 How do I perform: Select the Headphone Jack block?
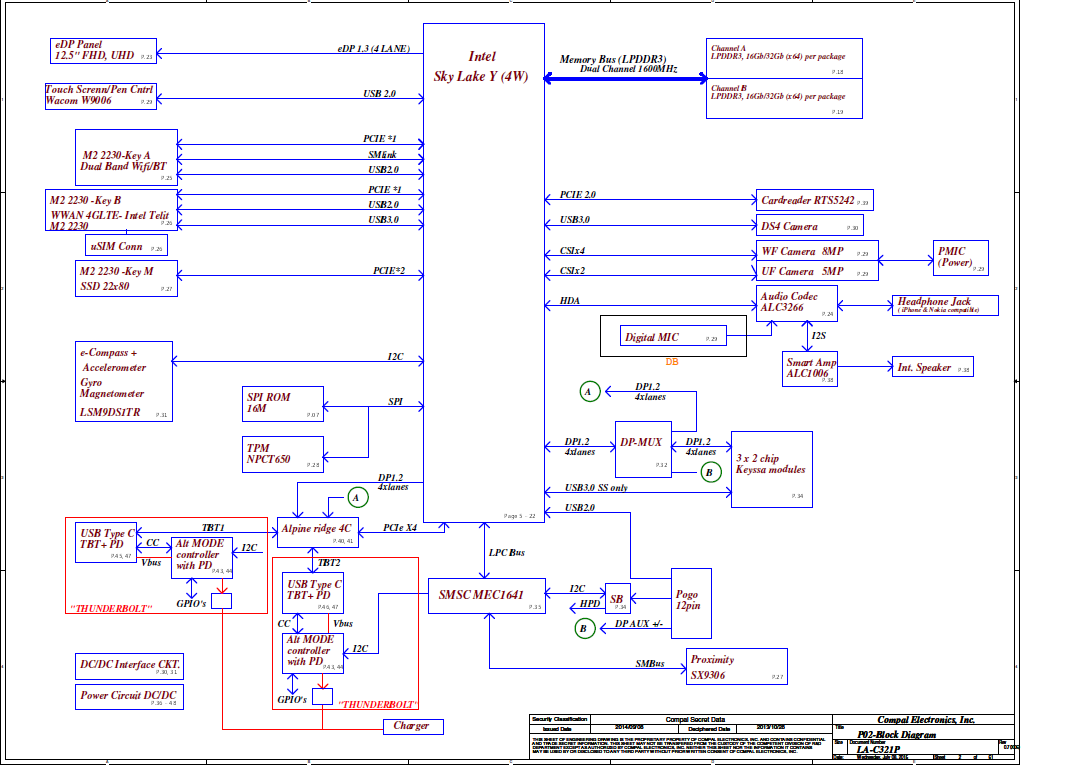pyautogui.click(x=946, y=305)
